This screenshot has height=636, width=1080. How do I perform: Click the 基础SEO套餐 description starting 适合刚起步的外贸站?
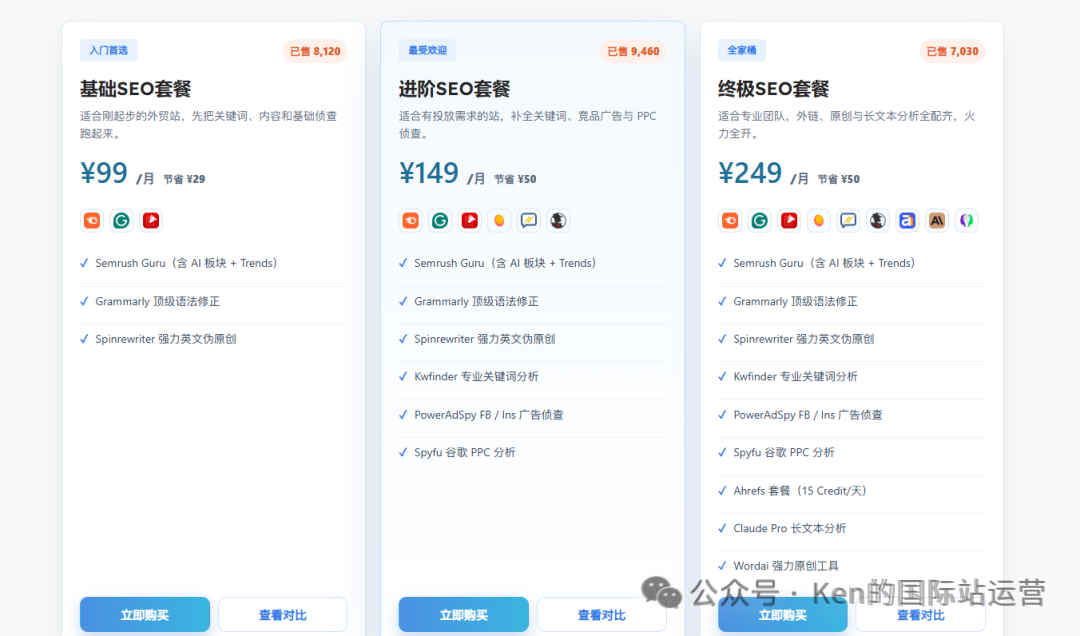pyautogui.click(x=209, y=125)
